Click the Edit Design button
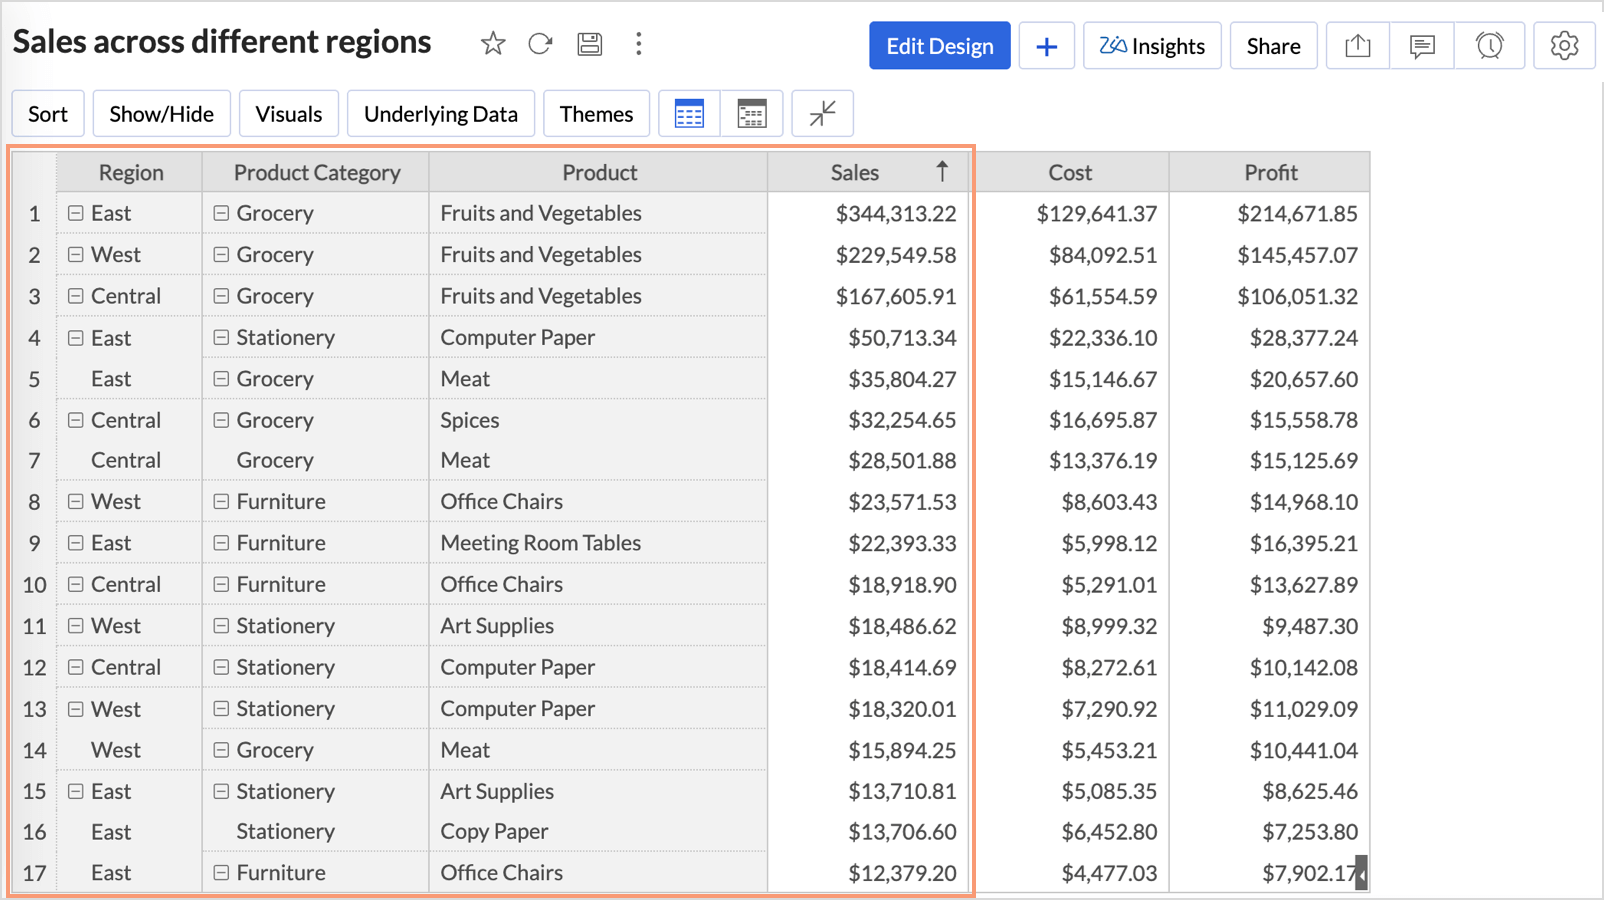1604x900 pixels. click(x=939, y=46)
